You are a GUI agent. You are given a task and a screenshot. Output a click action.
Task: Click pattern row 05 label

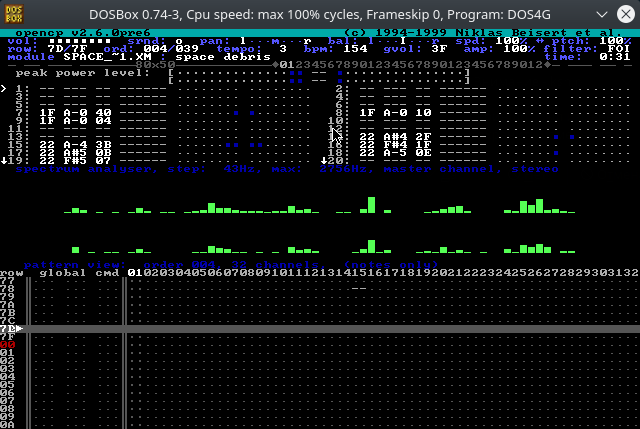pyautogui.click(x=8, y=385)
